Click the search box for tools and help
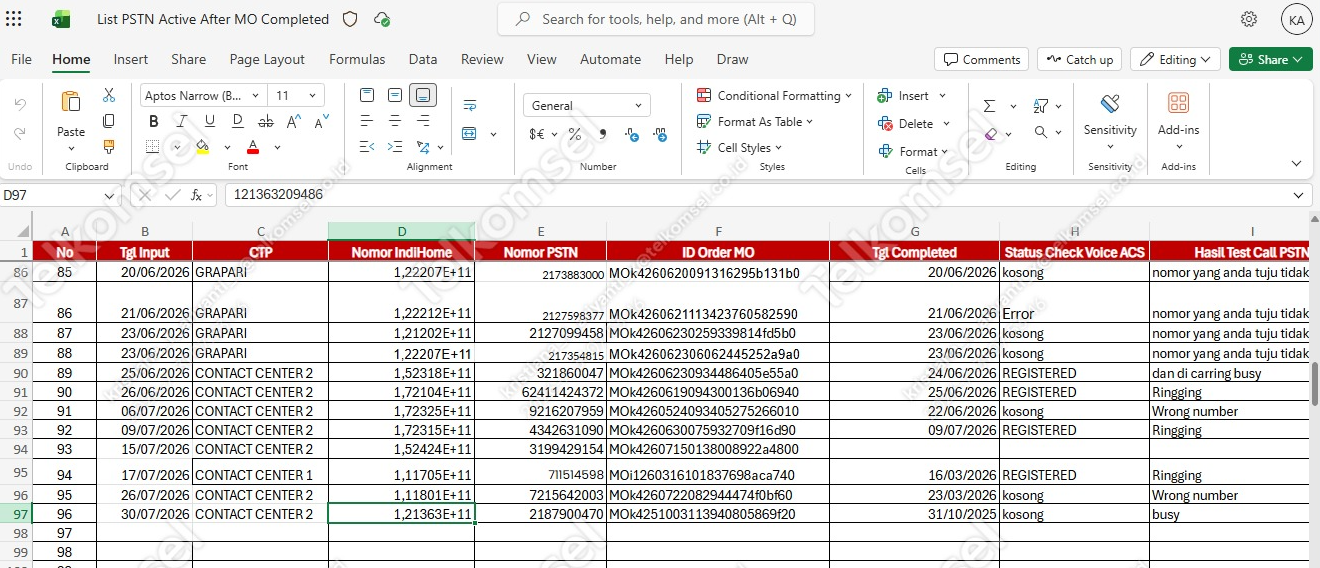The height and width of the screenshot is (568, 1320). 656,19
